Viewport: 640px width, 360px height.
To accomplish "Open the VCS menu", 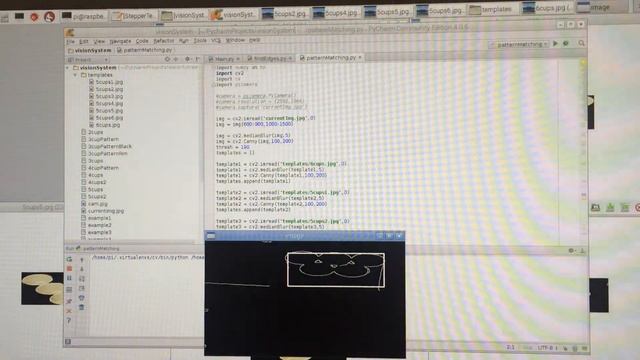I will click(x=216, y=41).
